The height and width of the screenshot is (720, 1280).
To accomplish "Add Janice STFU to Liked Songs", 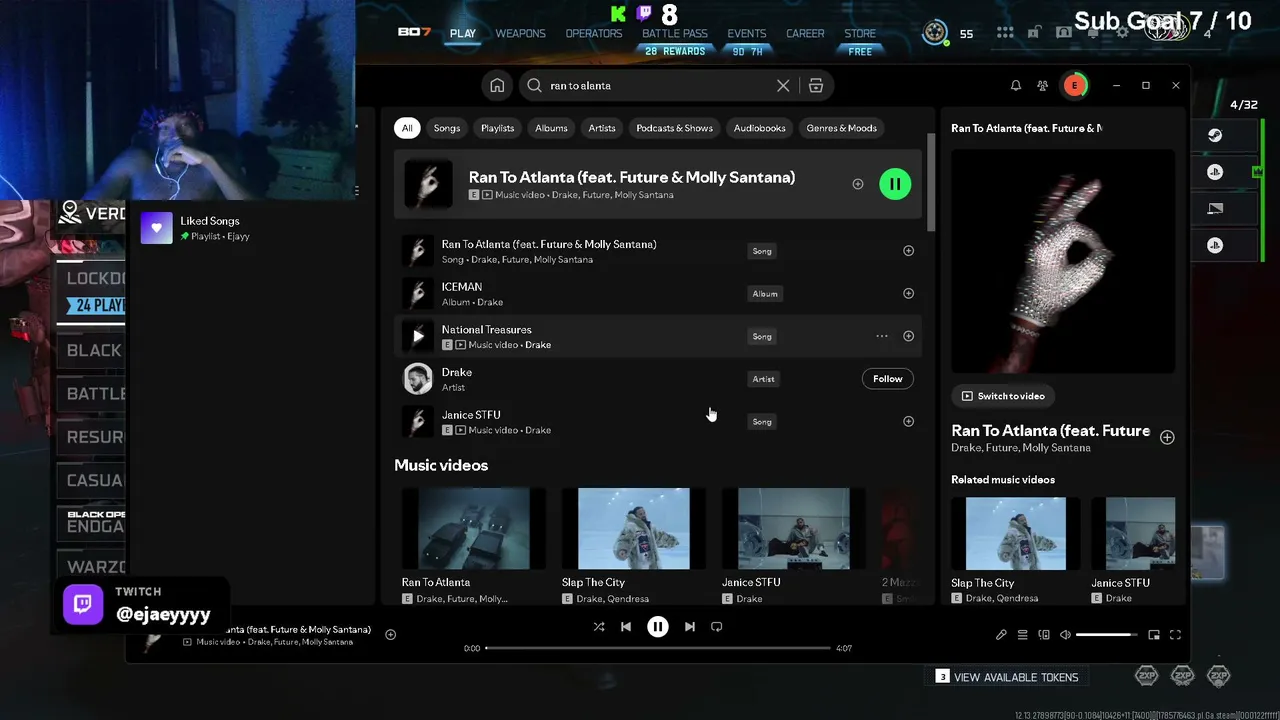I will tap(908, 422).
